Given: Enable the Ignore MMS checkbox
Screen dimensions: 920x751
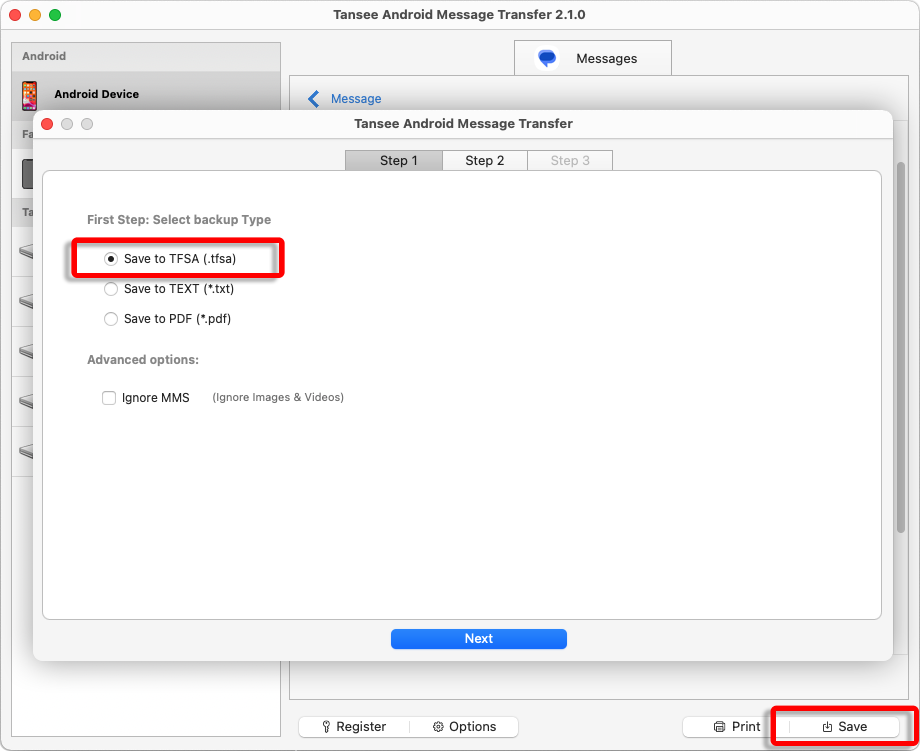Looking at the screenshot, I should [109, 398].
